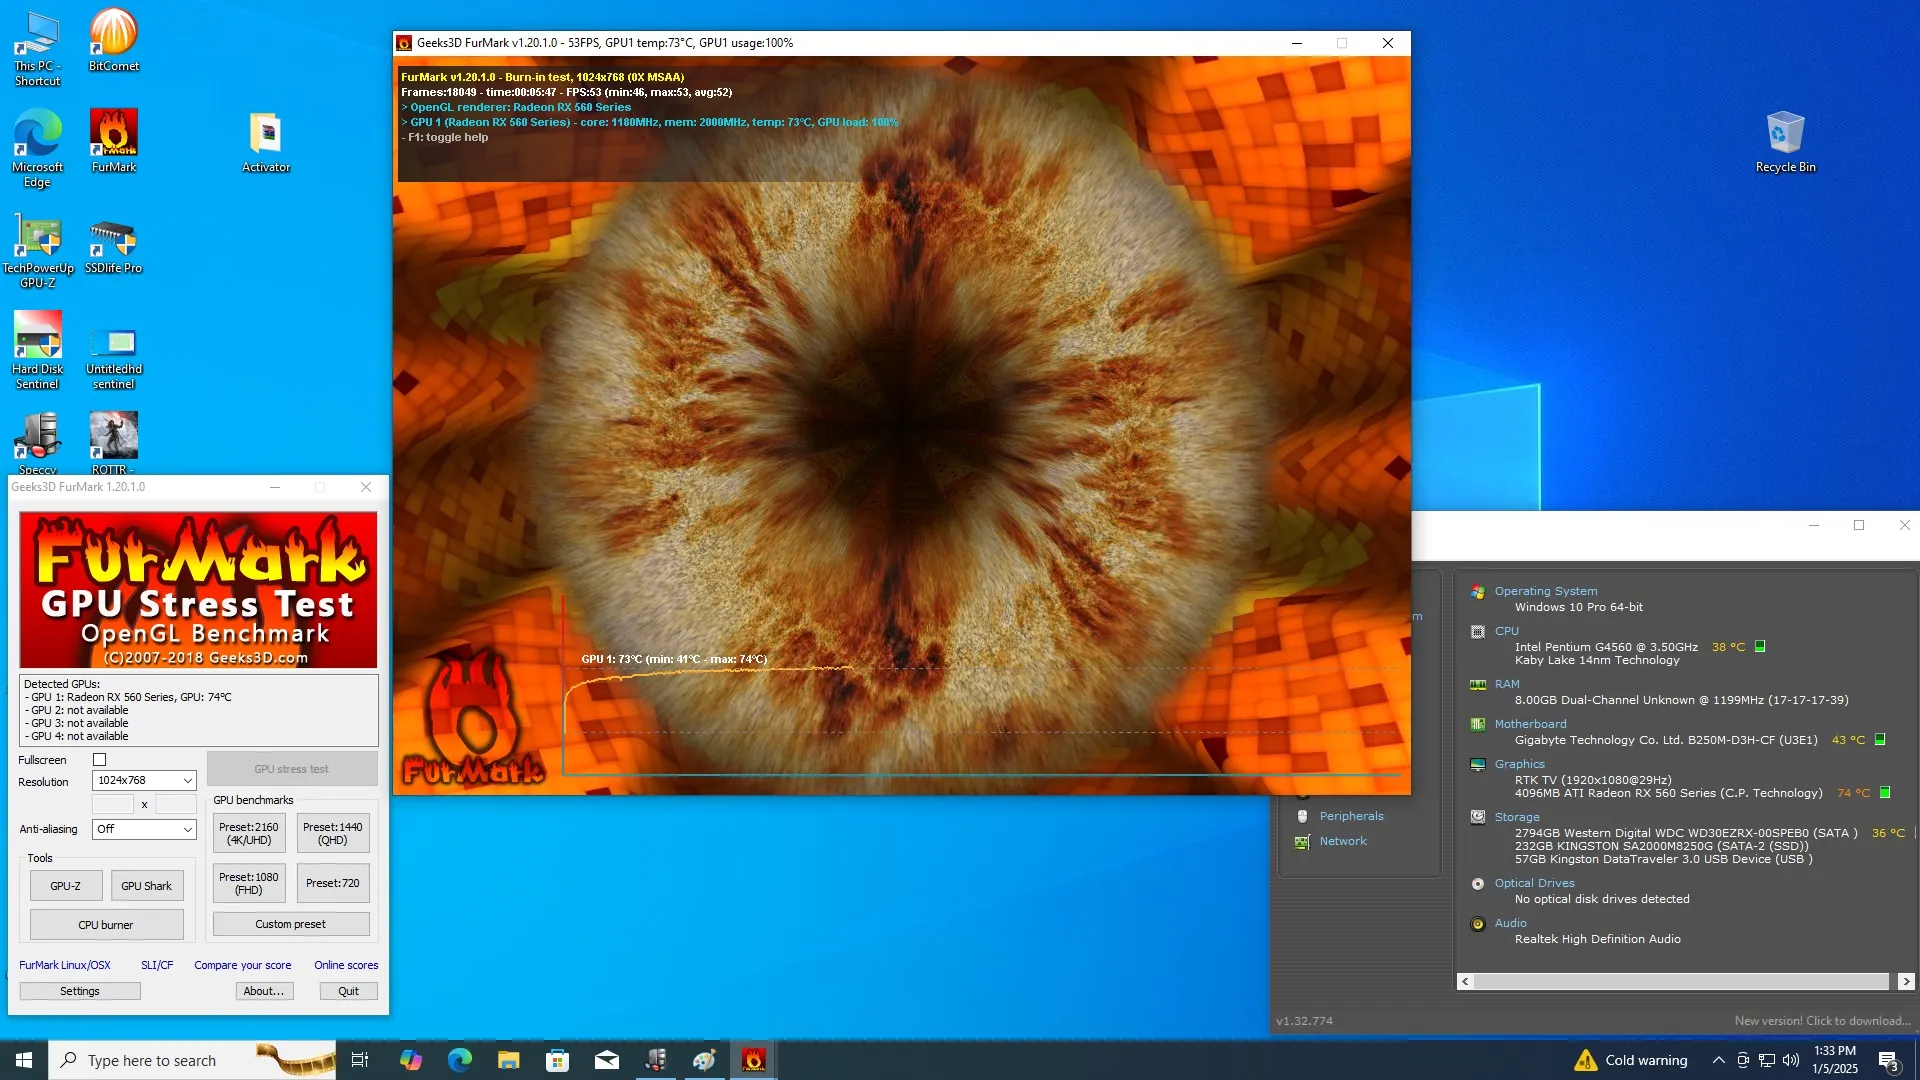Click the Preset:2160 (4K/UHD) benchmark button
1920x1080 pixels.
pyautogui.click(x=249, y=834)
